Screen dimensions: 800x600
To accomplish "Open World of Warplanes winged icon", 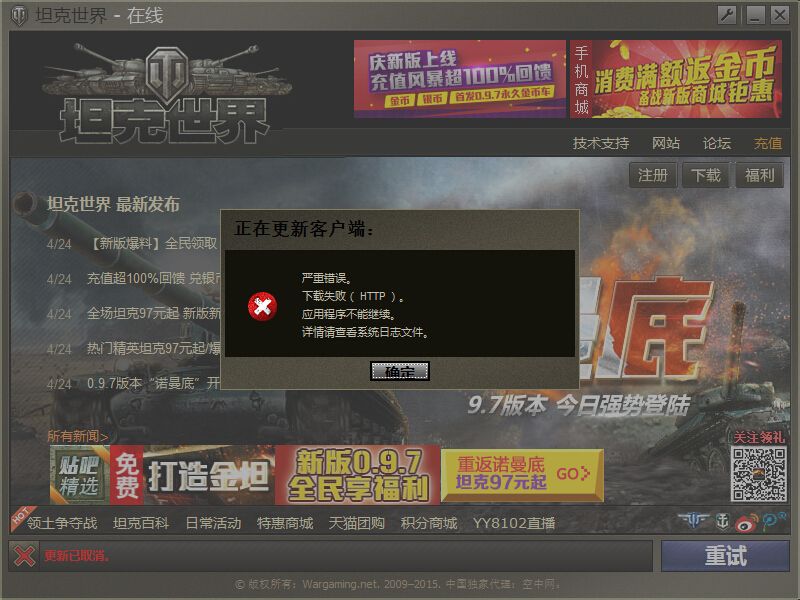I will coord(694,521).
